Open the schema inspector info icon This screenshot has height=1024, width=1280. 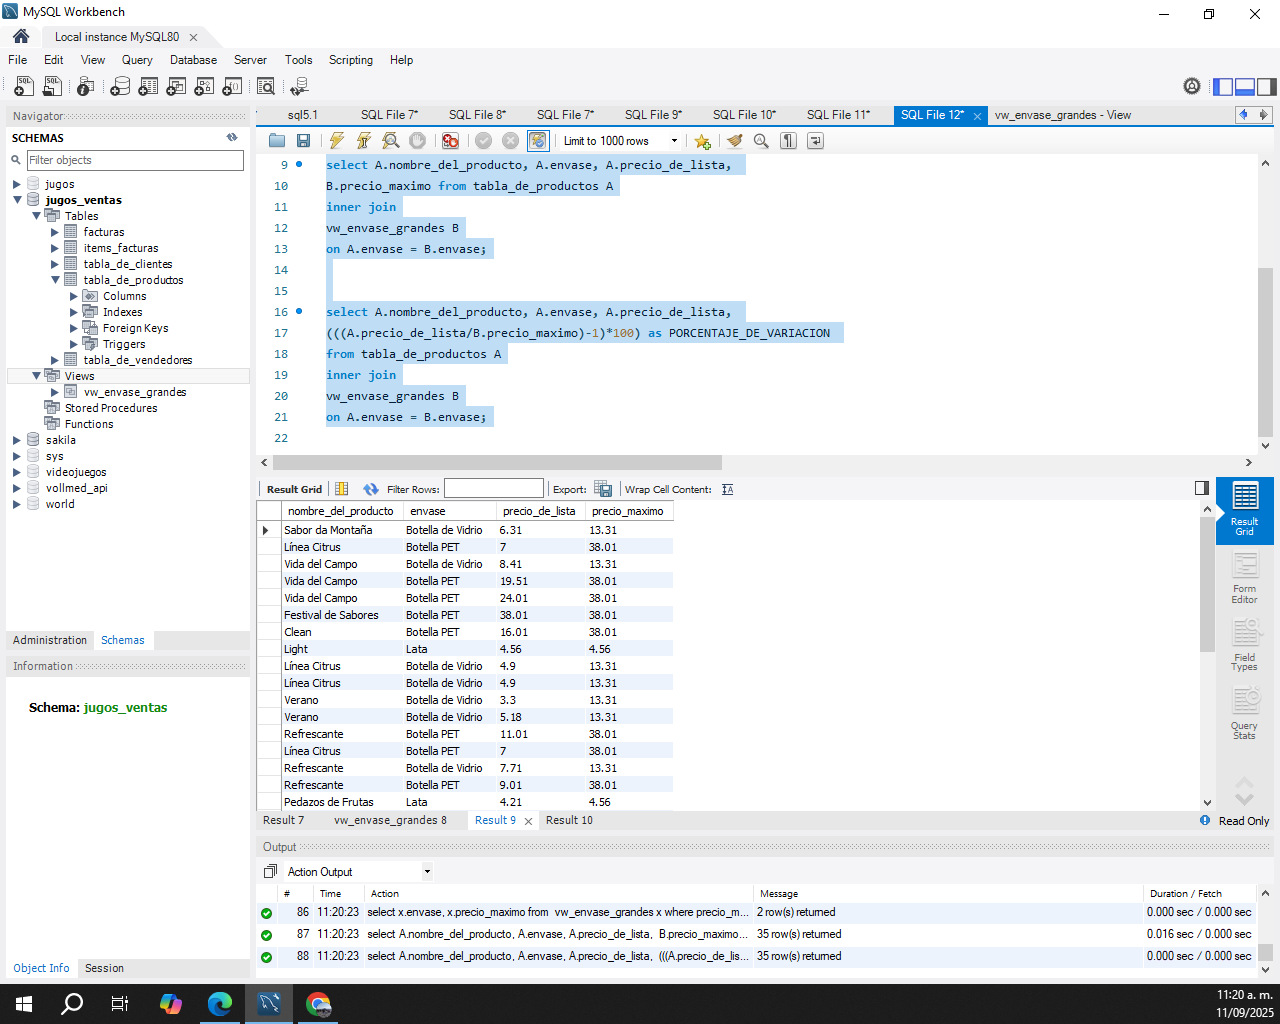(x=86, y=87)
